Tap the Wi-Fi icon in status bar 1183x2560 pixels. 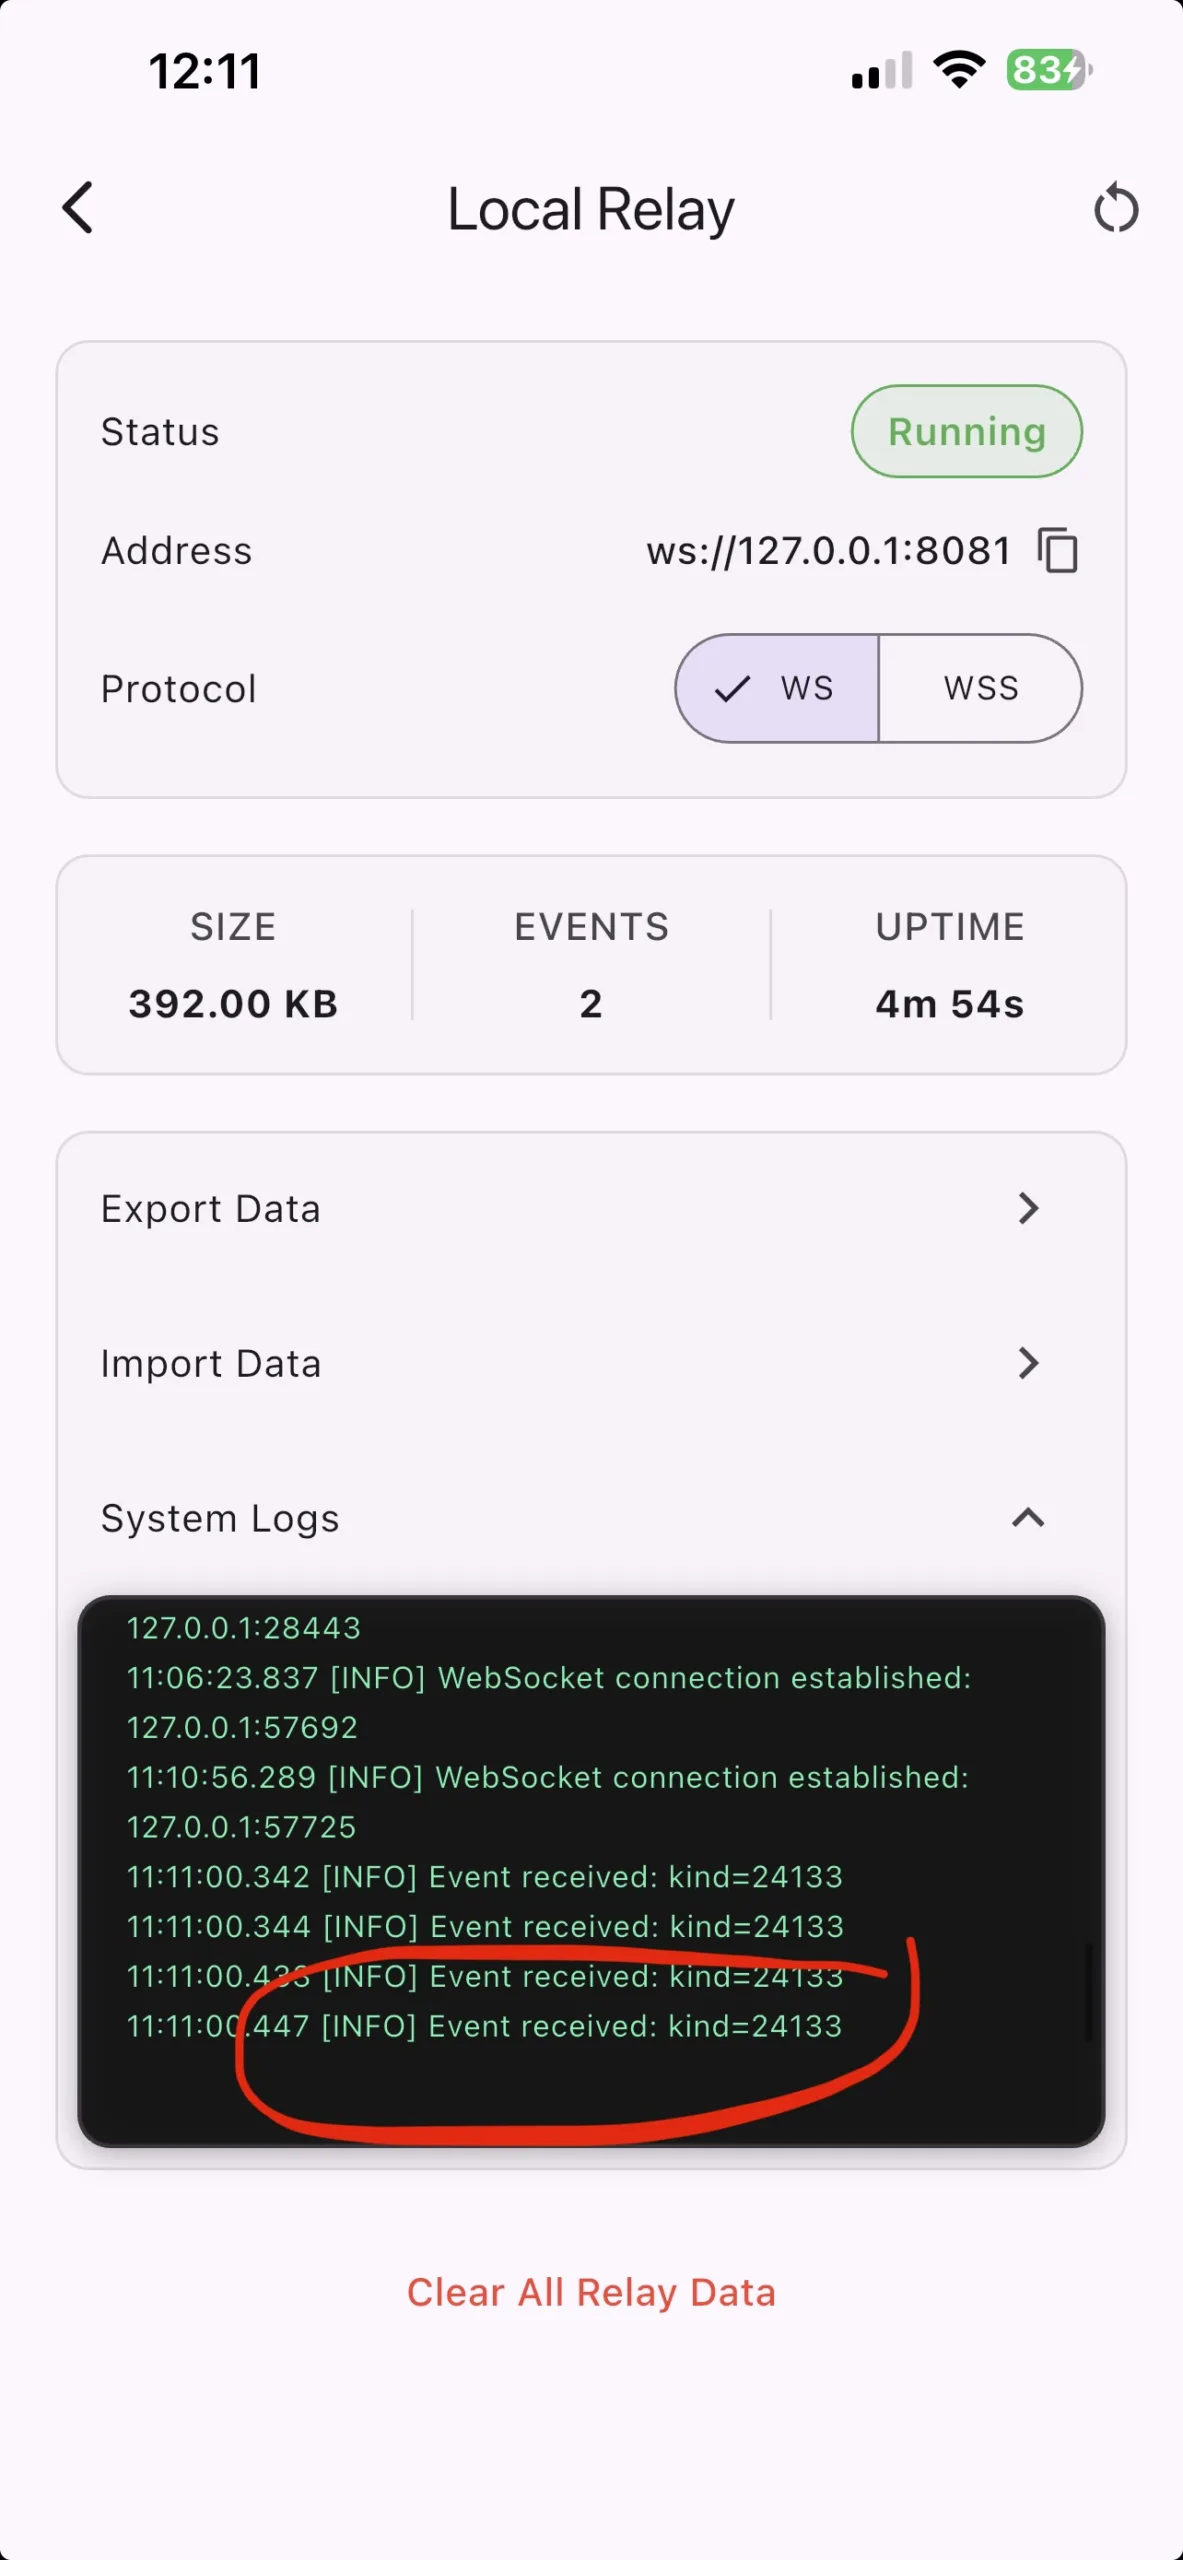[959, 71]
